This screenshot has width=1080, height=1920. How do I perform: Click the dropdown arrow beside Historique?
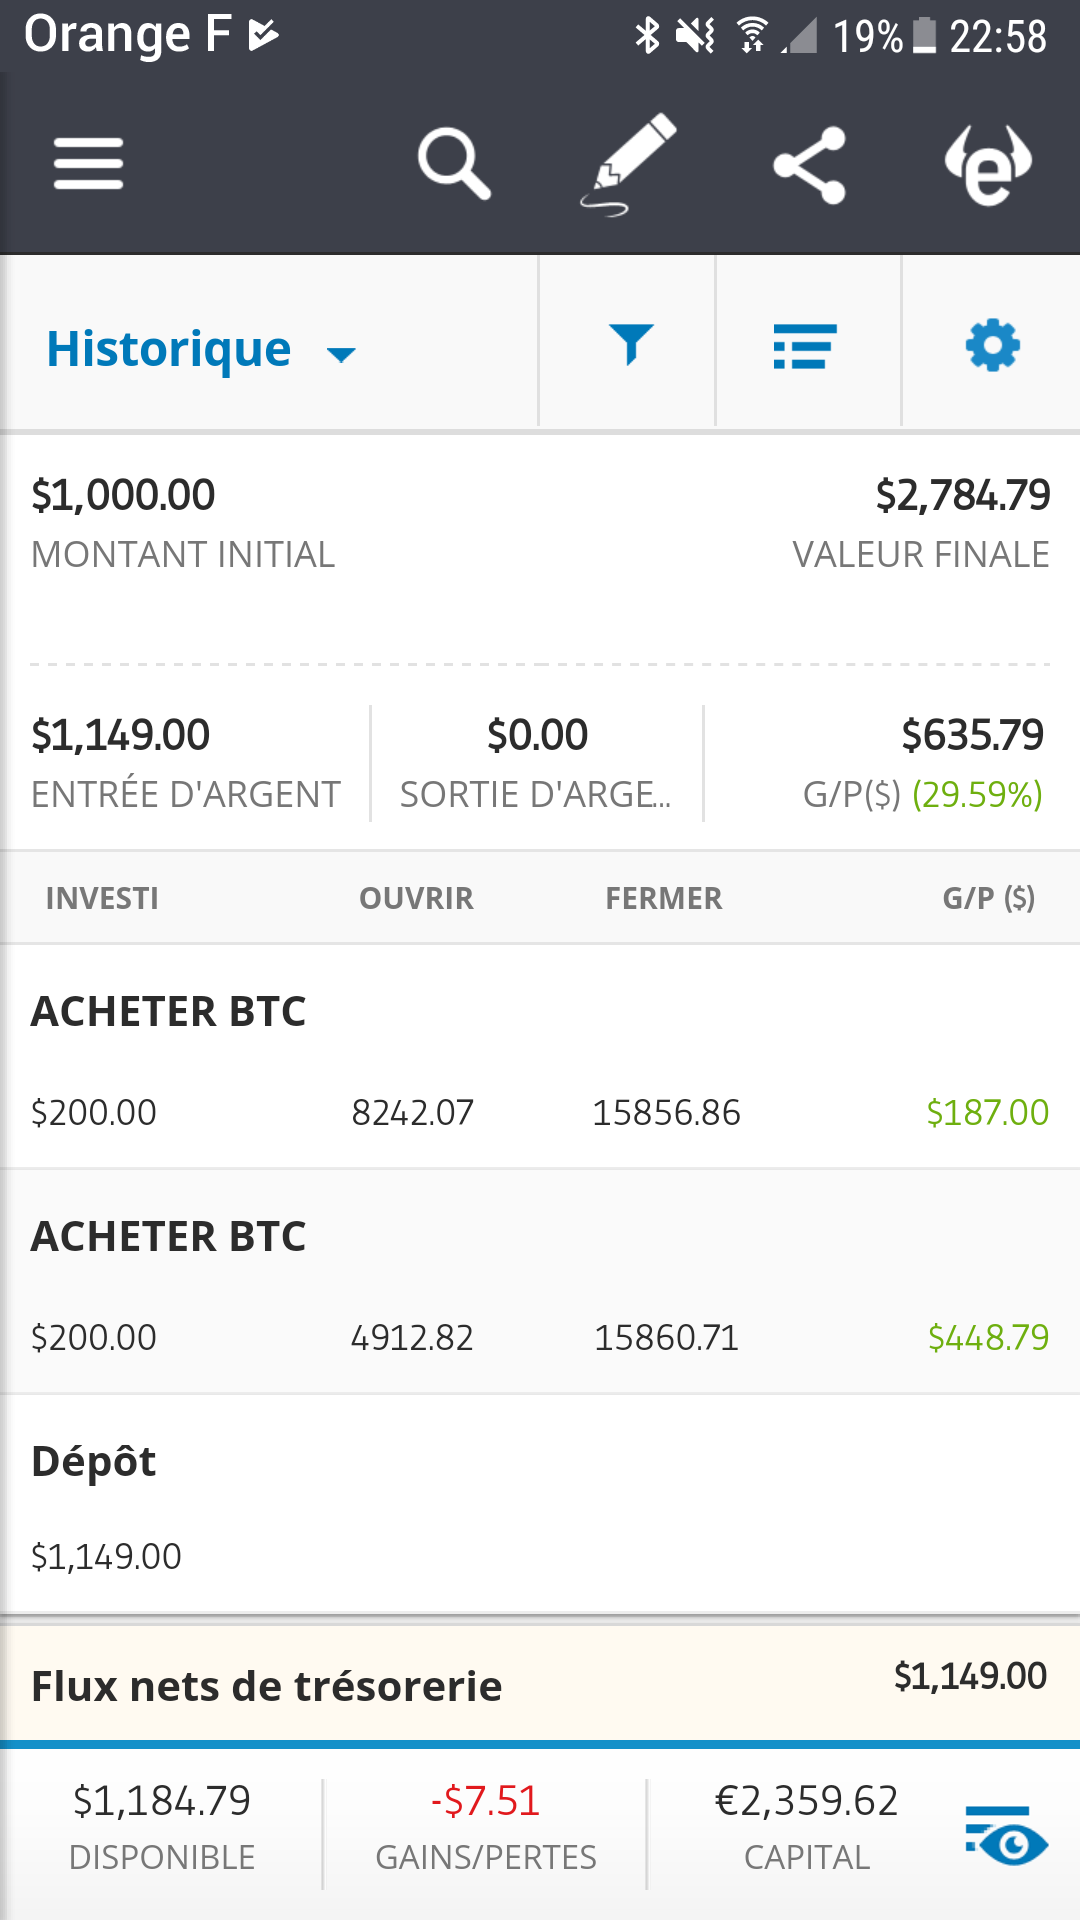(x=342, y=354)
